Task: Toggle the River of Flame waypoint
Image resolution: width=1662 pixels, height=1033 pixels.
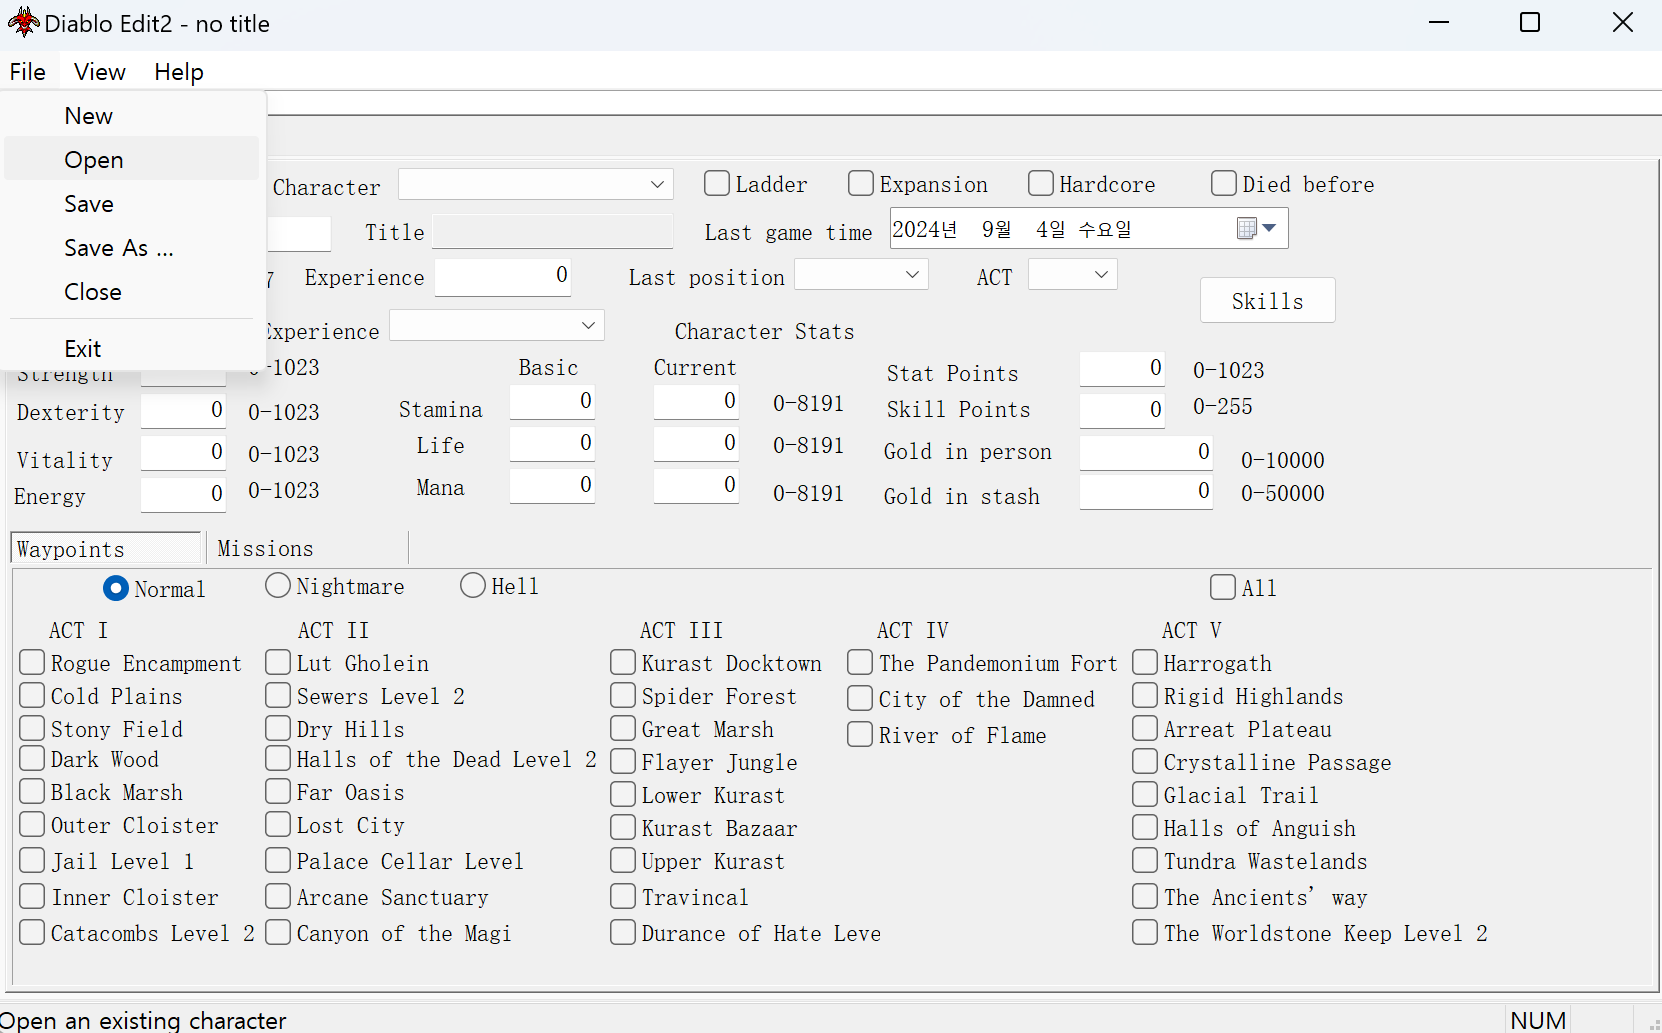Action: [860, 734]
